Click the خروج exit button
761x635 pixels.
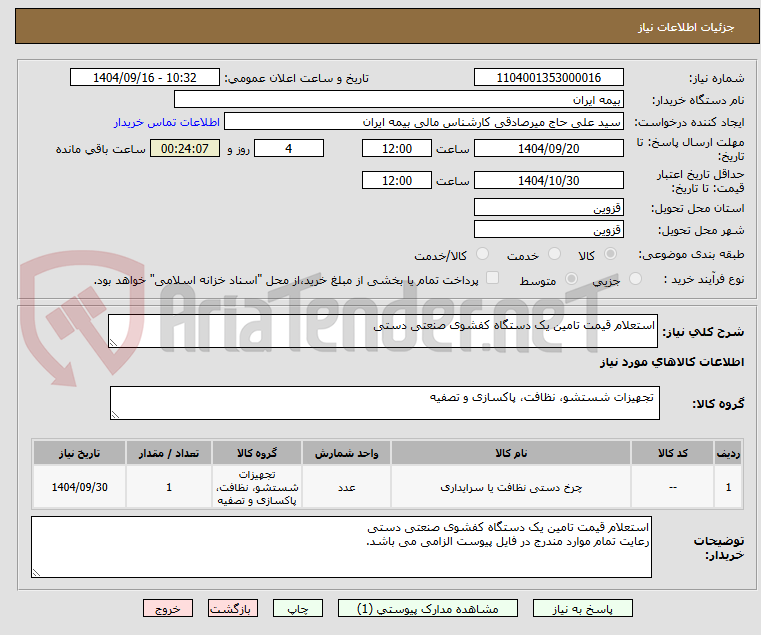[x=168, y=608]
